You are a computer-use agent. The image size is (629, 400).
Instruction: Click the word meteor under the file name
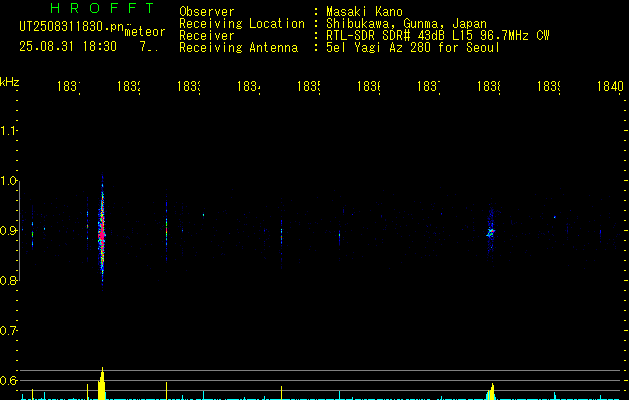pyautogui.click(x=144, y=32)
